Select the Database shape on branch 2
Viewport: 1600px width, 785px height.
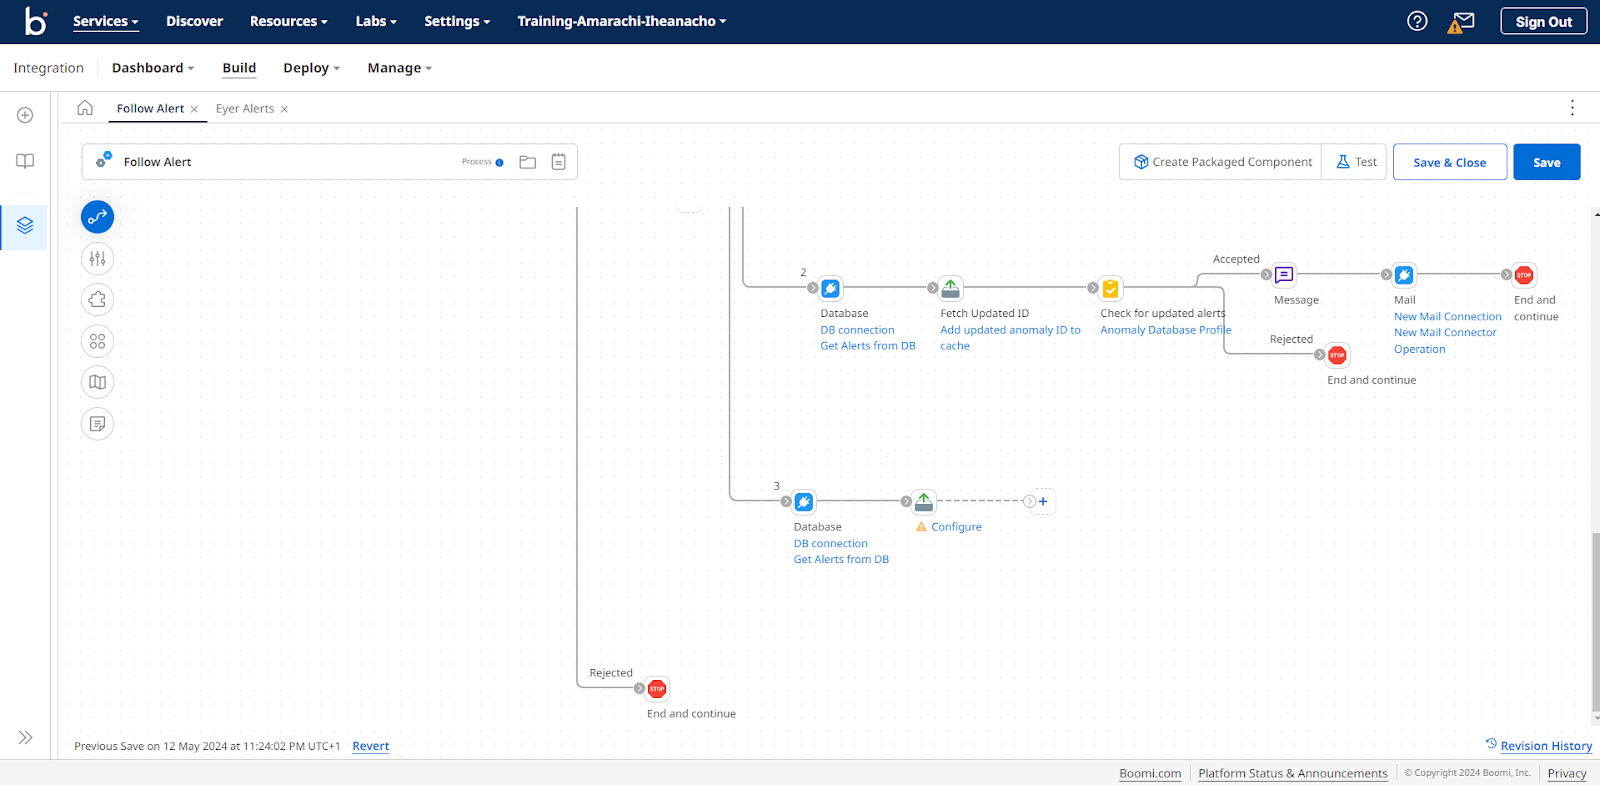(831, 288)
